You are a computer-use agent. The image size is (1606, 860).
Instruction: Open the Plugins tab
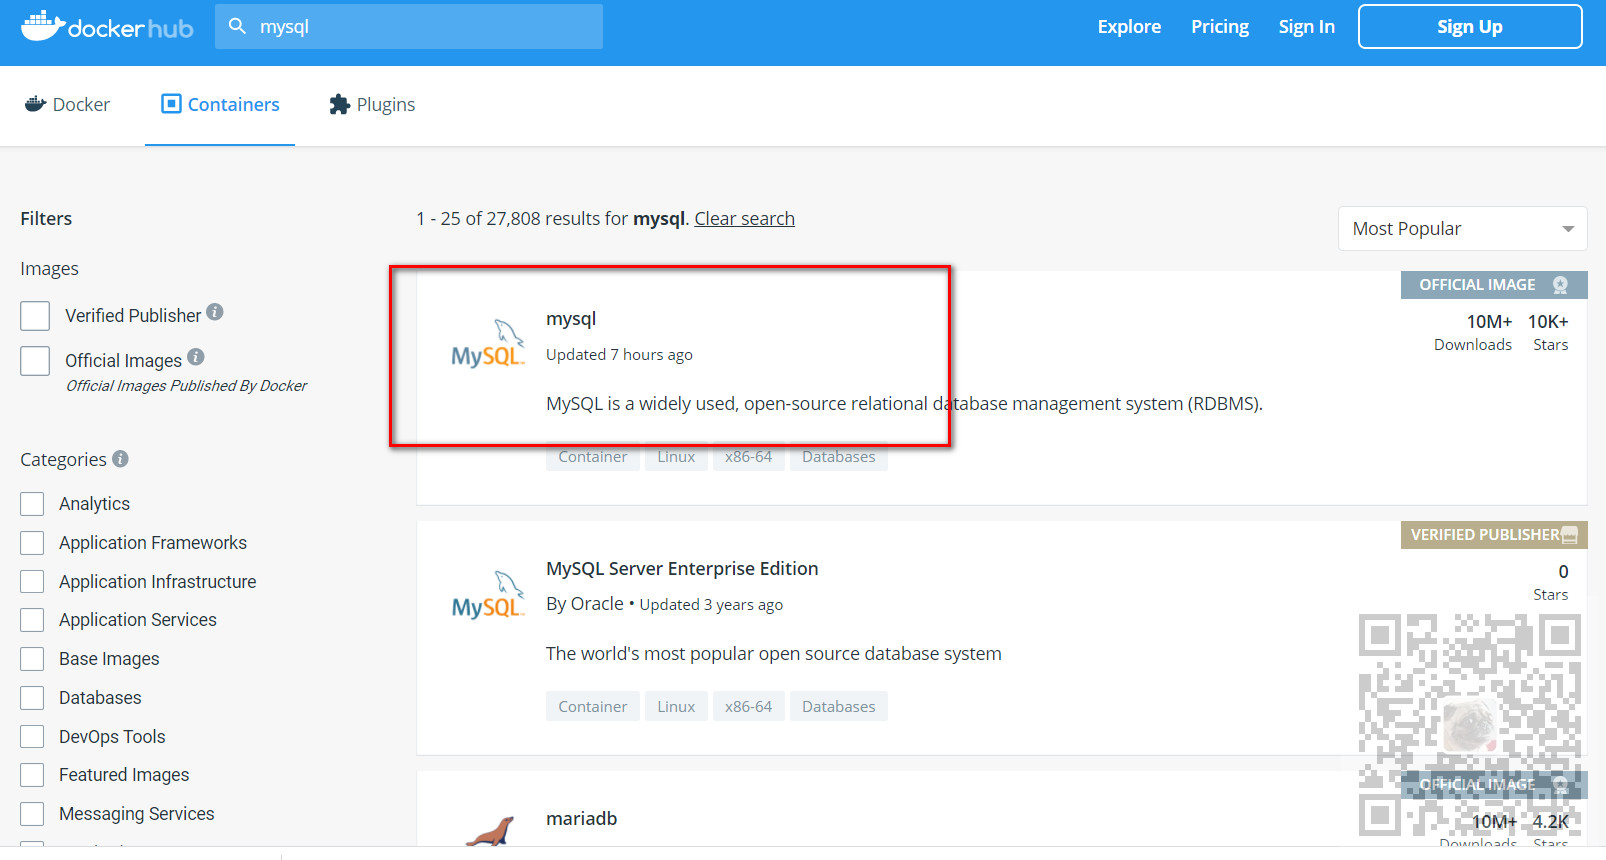[372, 105]
